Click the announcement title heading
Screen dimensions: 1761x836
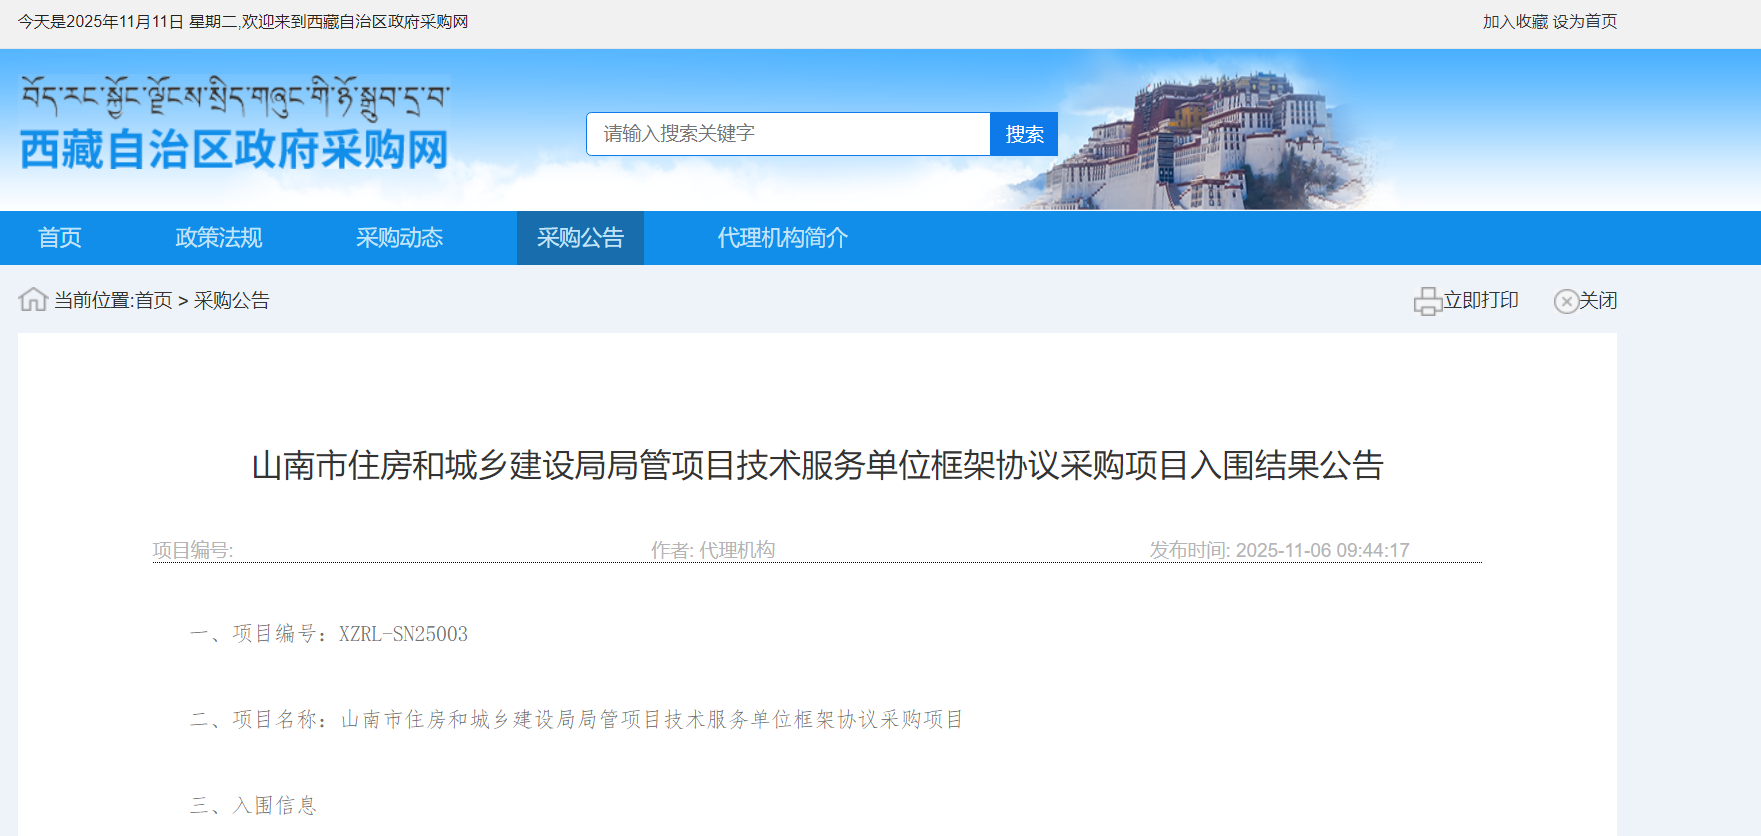click(x=817, y=466)
